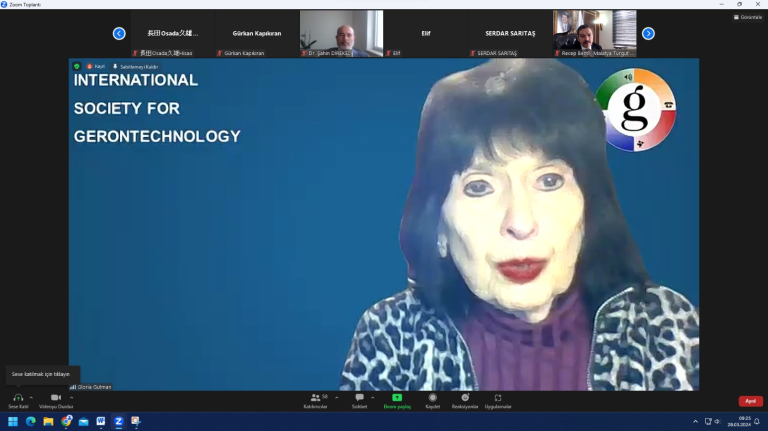Viewport: 768px width, 431px height.
Task: Open the Katılımcılar participants panel
Action: click(315, 398)
